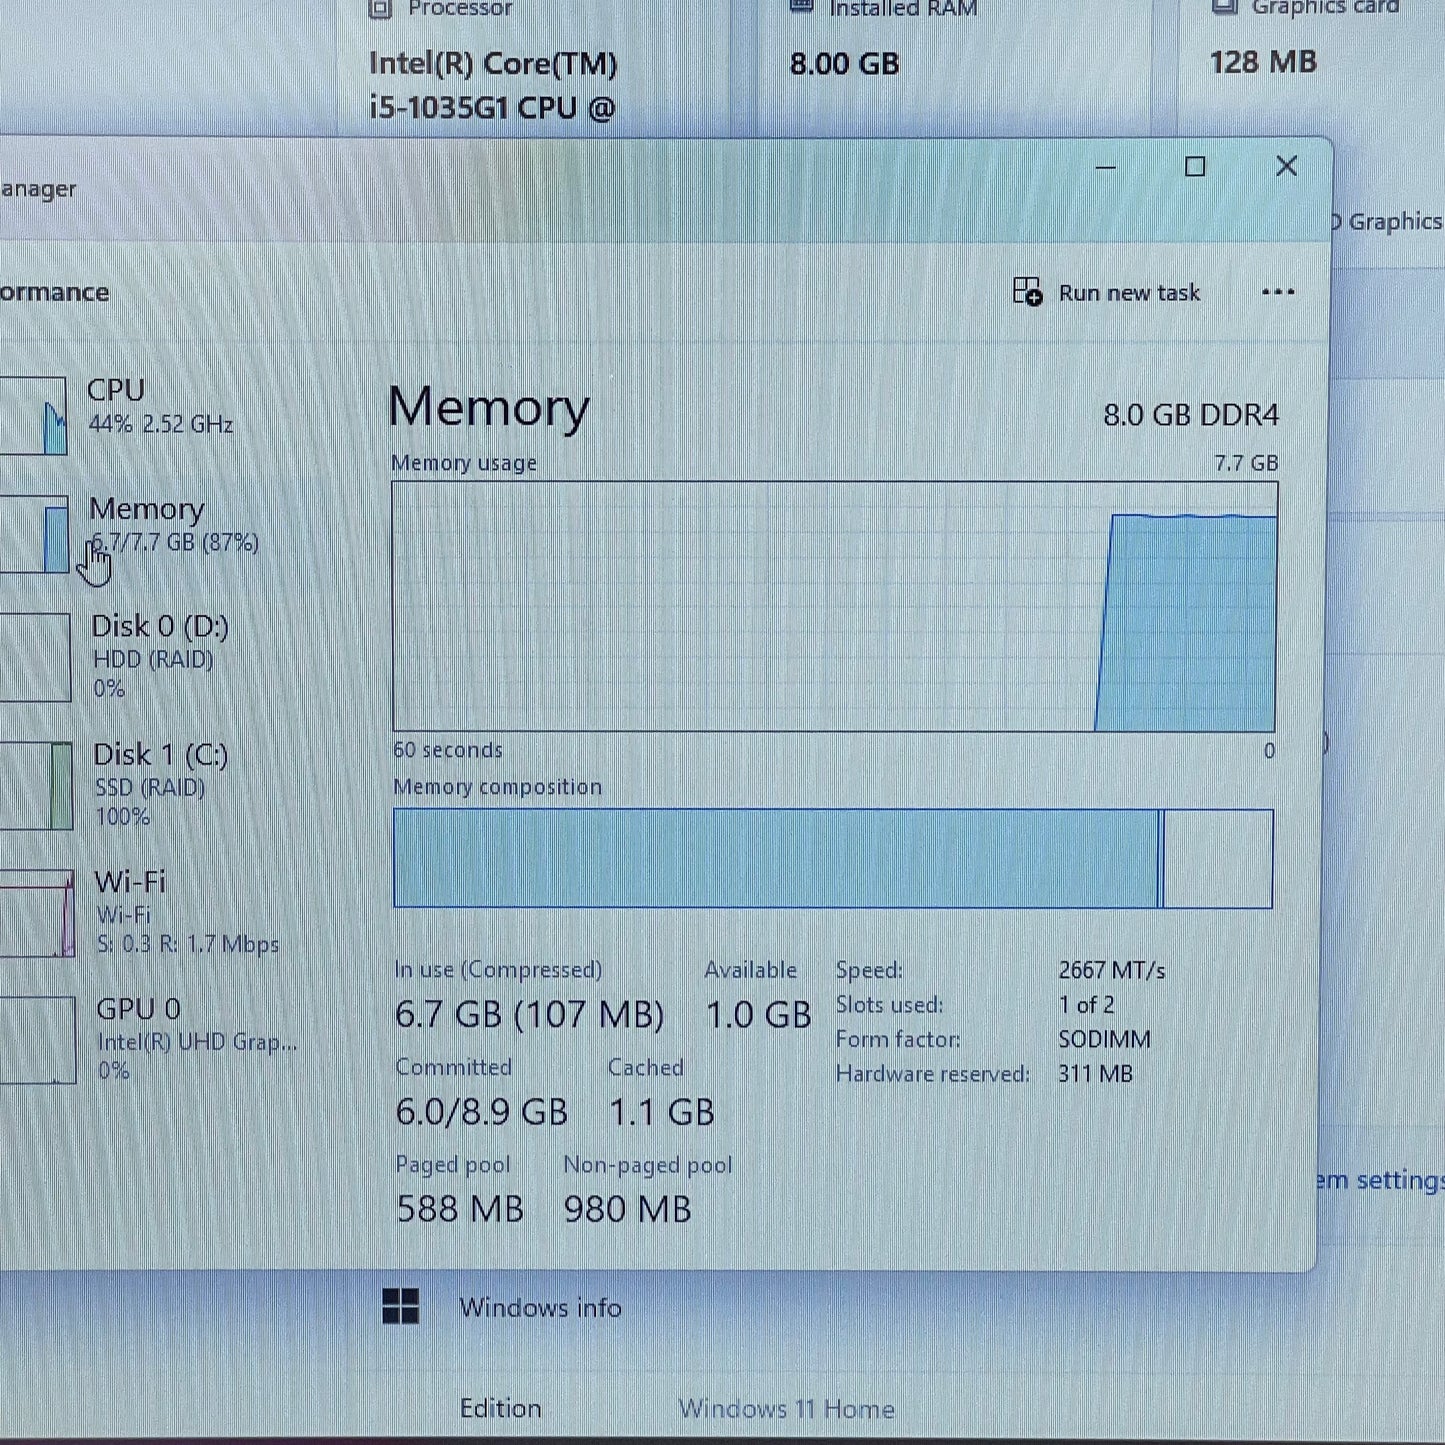Click 'Windows 11 Home' edition in Settings

coord(787,1409)
